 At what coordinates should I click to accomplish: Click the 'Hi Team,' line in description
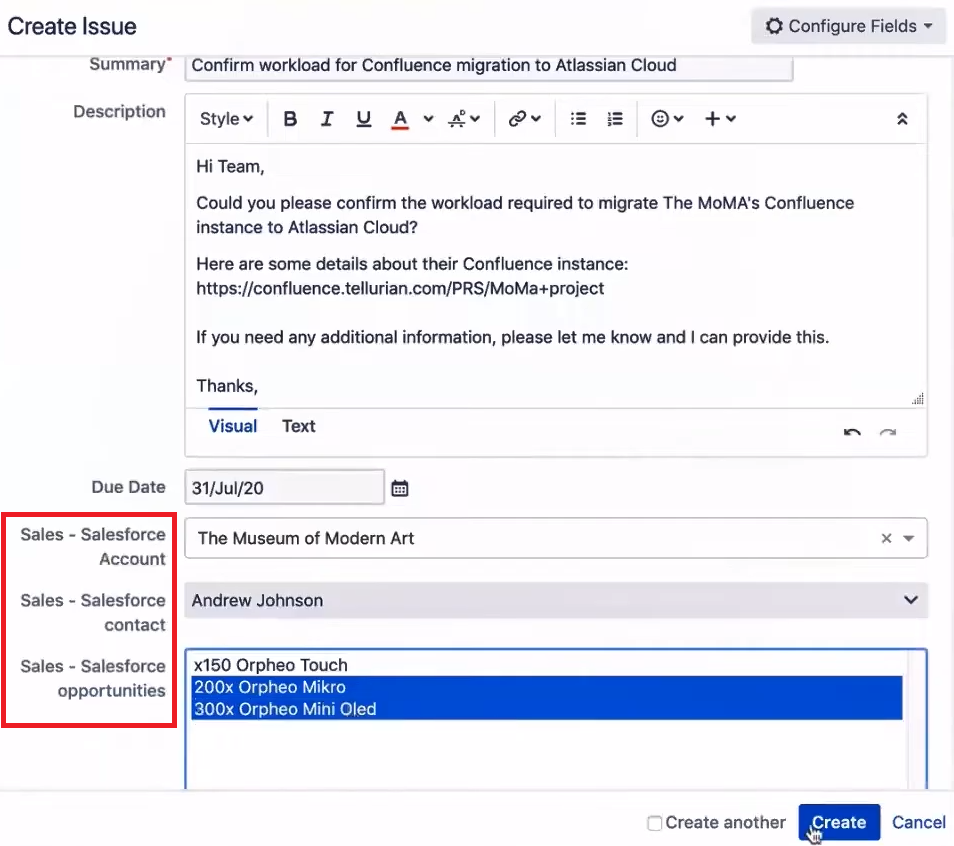tap(230, 167)
